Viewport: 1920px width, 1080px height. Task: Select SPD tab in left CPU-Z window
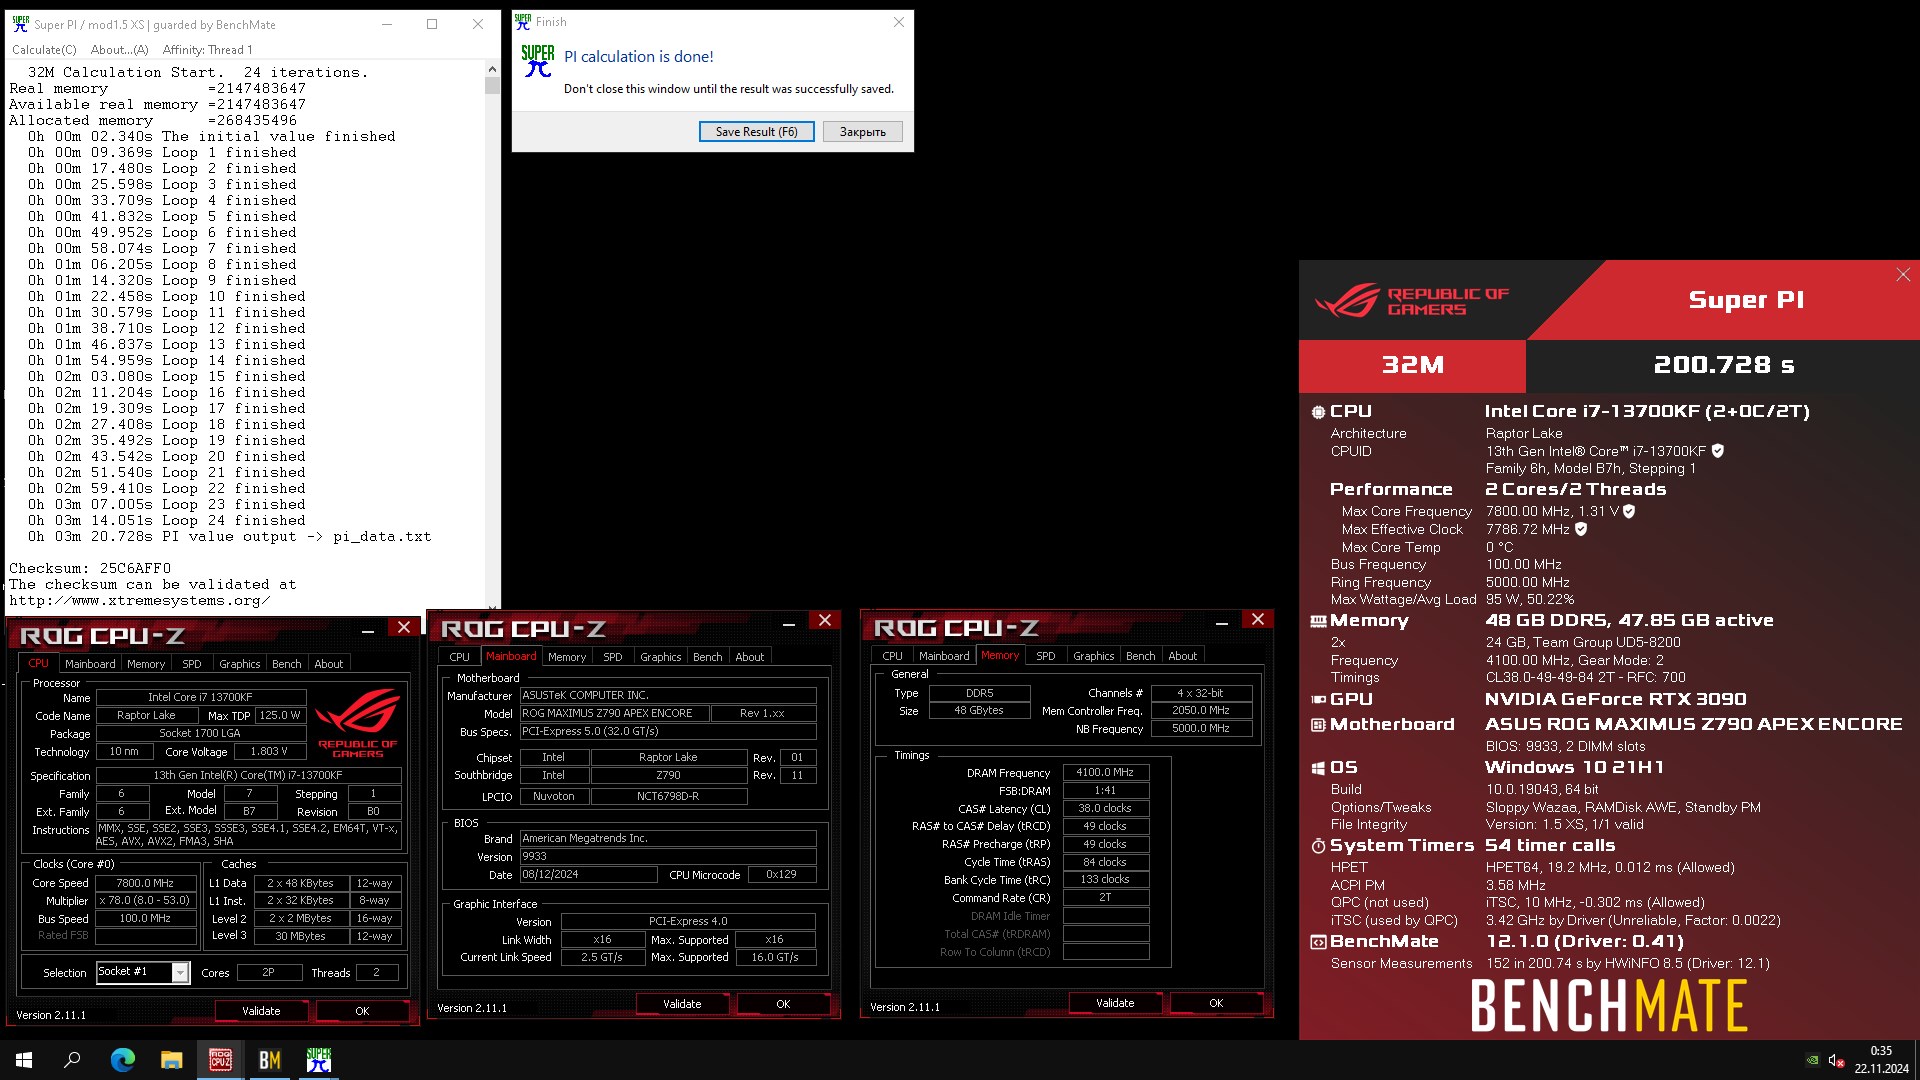(192, 664)
